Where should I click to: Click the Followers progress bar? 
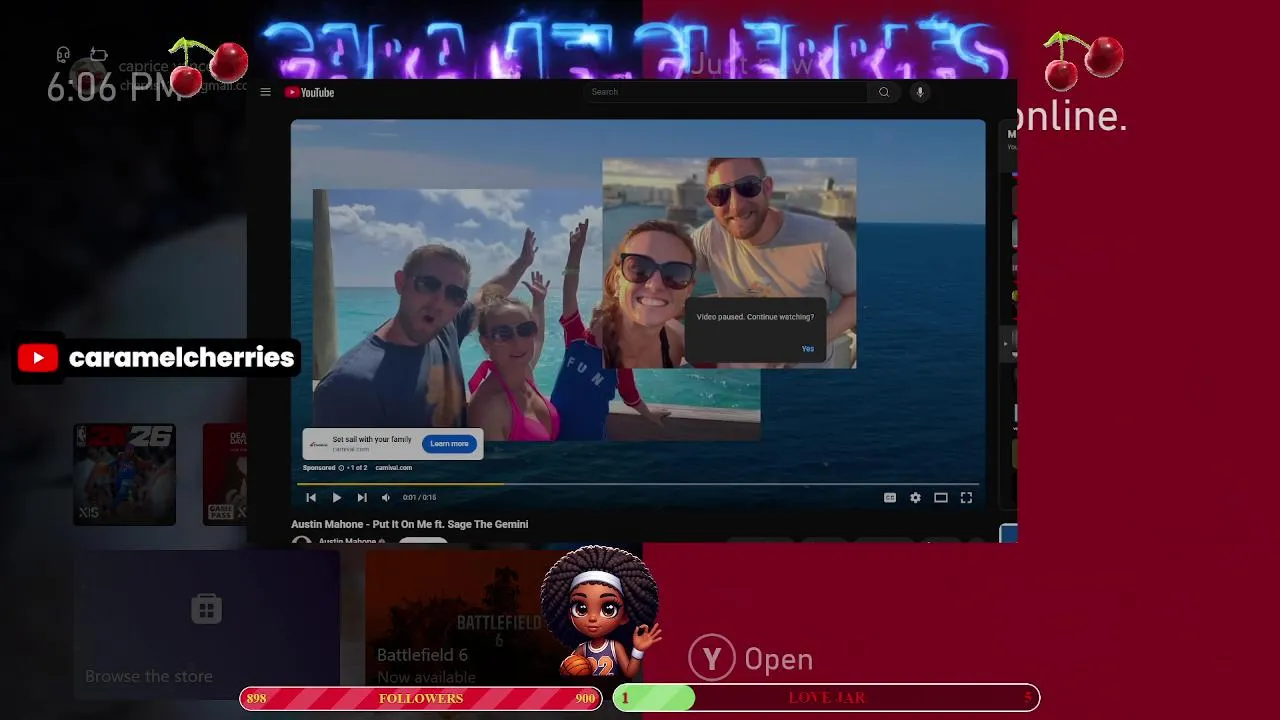pyautogui.click(x=420, y=698)
